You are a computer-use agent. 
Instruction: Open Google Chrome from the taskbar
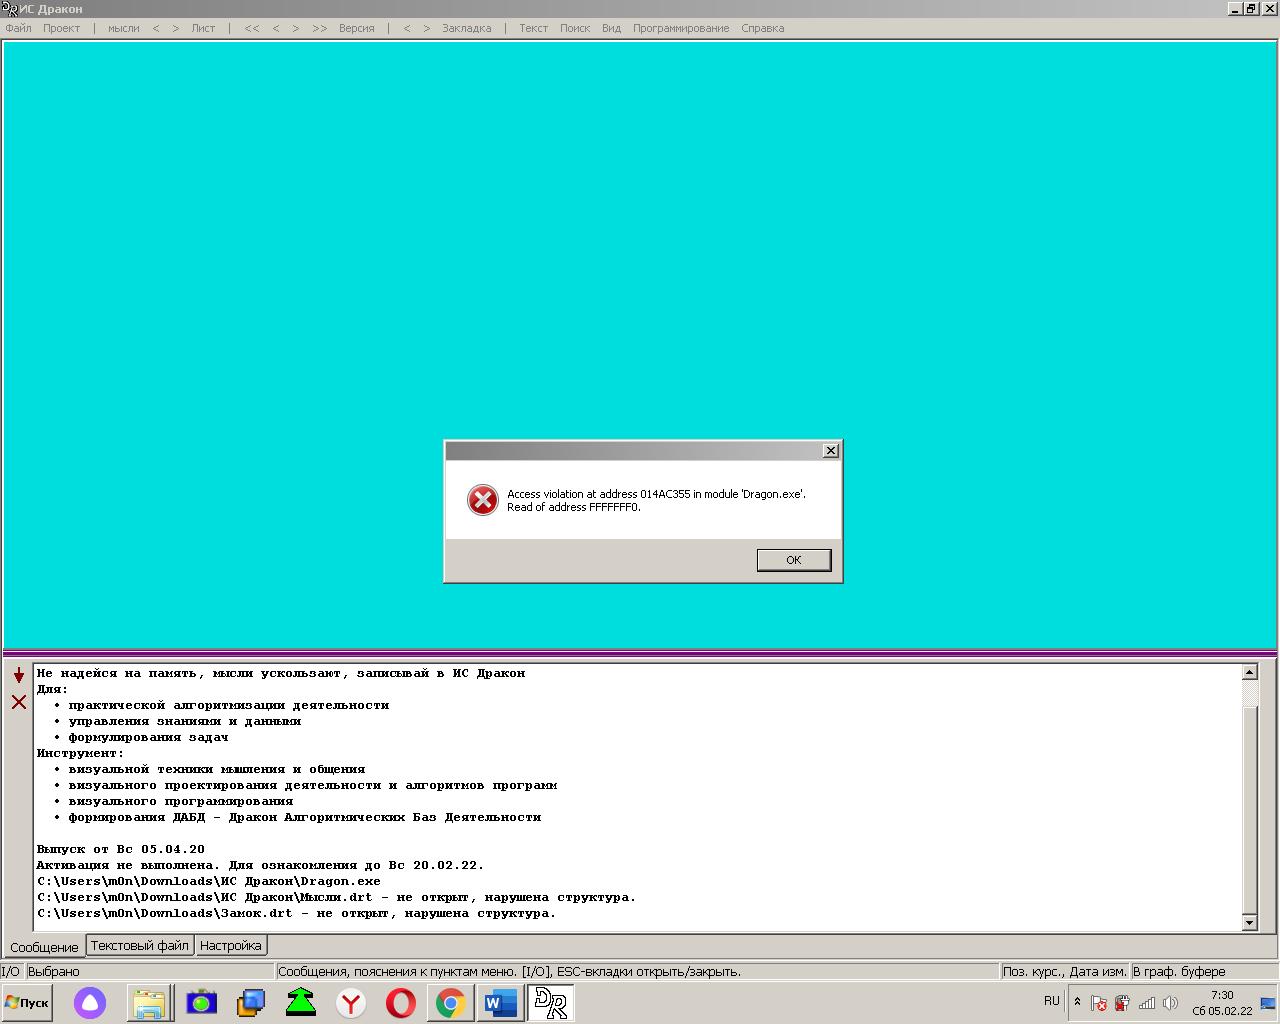(x=451, y=1003)
